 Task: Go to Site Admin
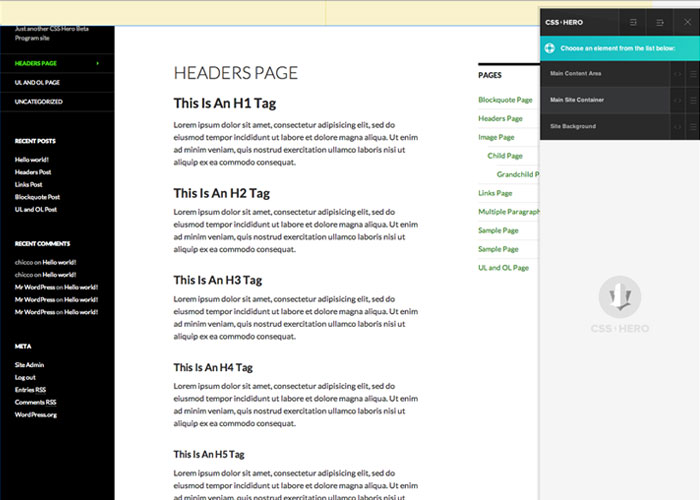pos(29,365)
